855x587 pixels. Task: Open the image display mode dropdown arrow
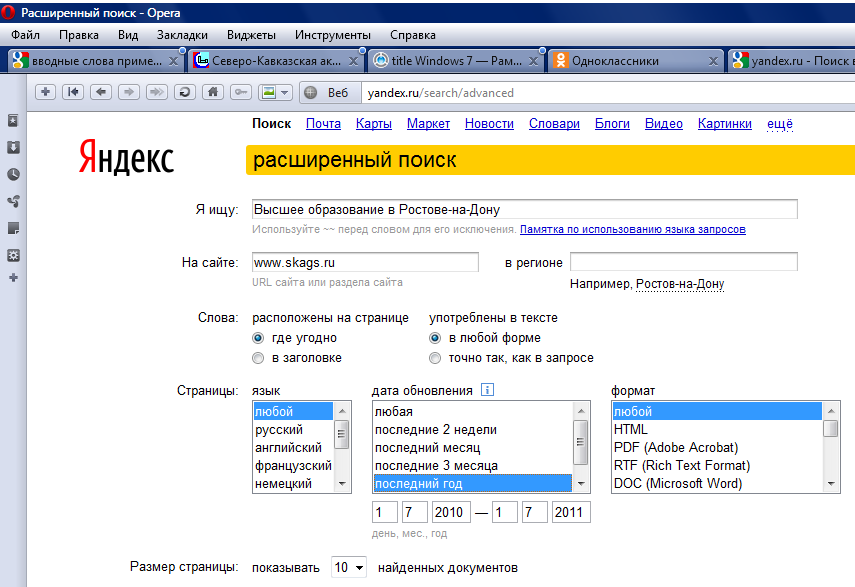click(285, 93)
